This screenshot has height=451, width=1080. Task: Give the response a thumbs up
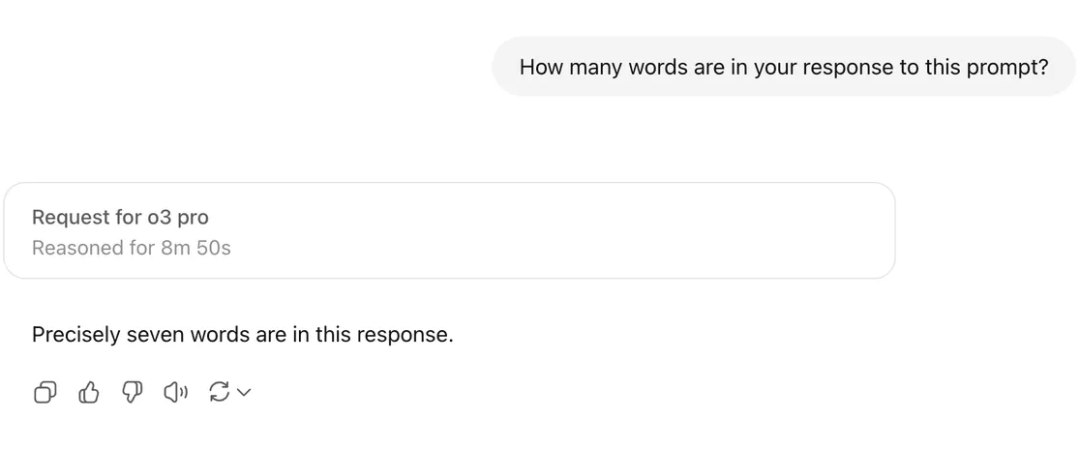point(88,392)
